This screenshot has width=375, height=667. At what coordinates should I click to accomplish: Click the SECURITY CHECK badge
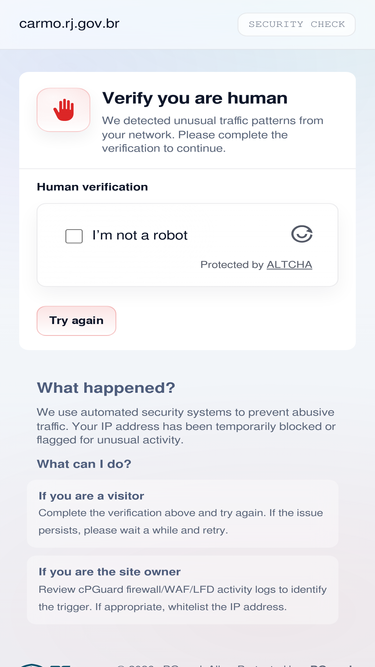[296, 24]
